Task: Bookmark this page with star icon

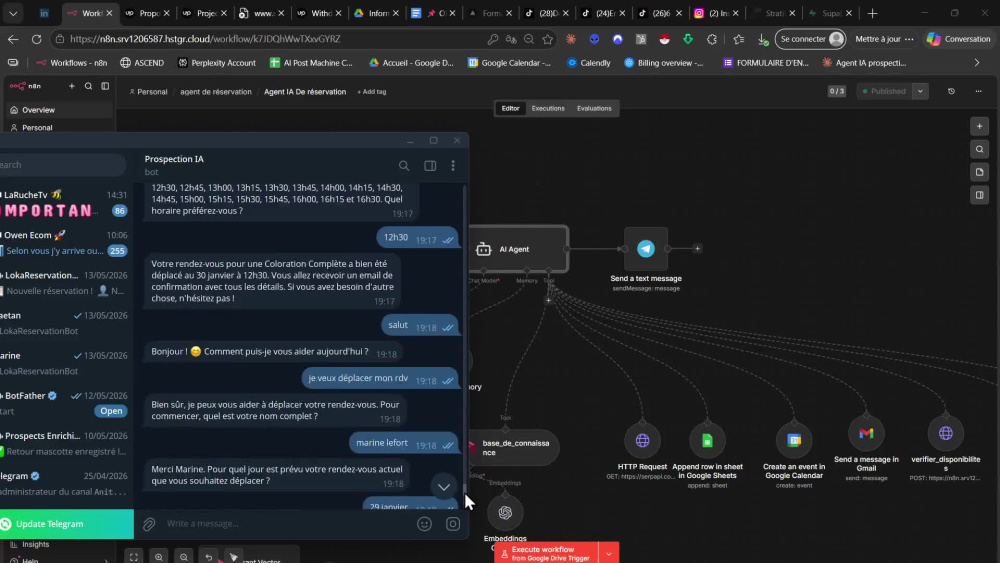Action: (547, 39)
